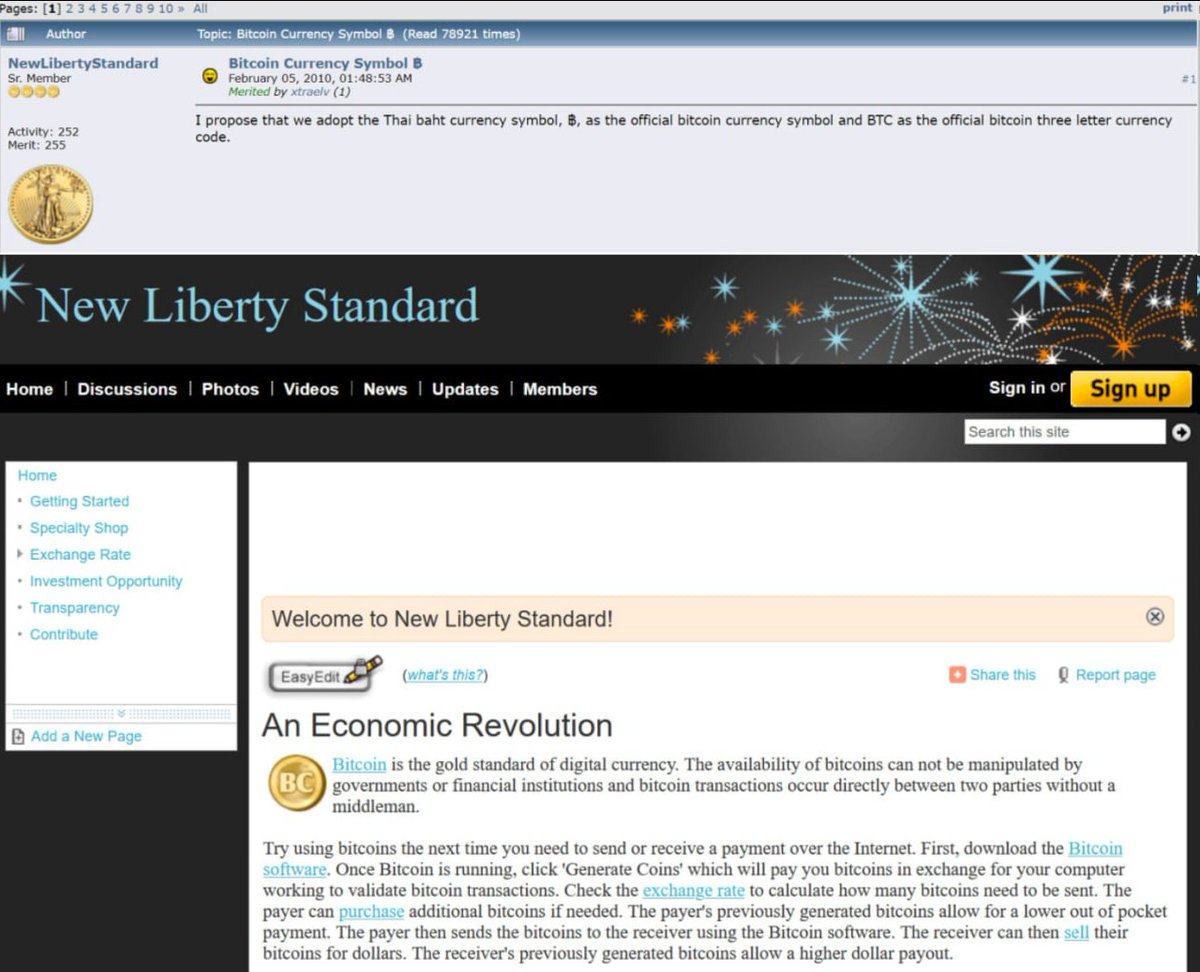Screen dimensions: 1200x972
Task: Open the News tab
Action: pyautogui.click(x=385, y=389)
